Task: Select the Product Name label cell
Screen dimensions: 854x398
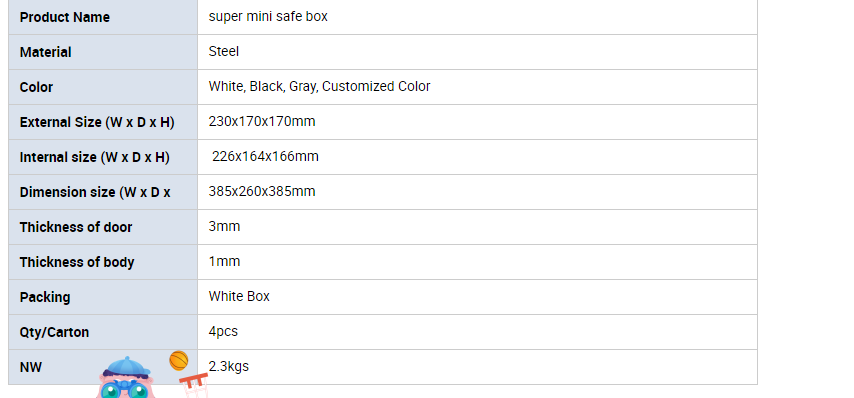Action: [x=103, y=17]
